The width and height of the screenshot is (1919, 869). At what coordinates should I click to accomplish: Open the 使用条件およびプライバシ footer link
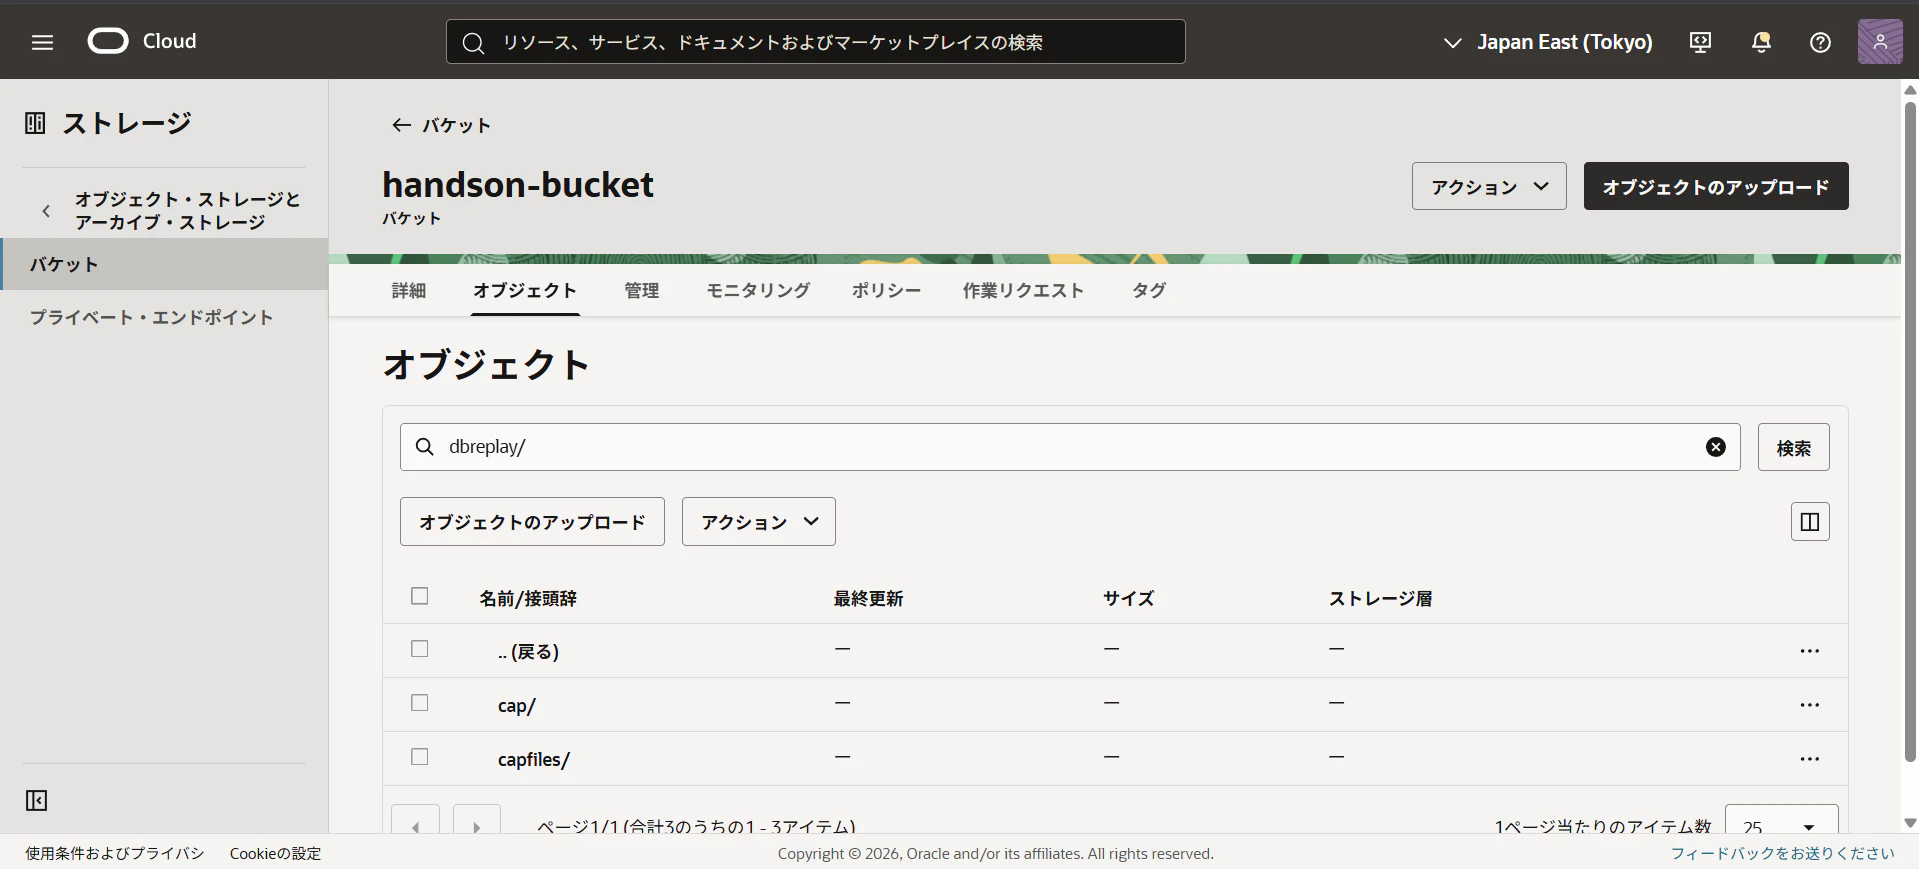click(x=115, y=853)
